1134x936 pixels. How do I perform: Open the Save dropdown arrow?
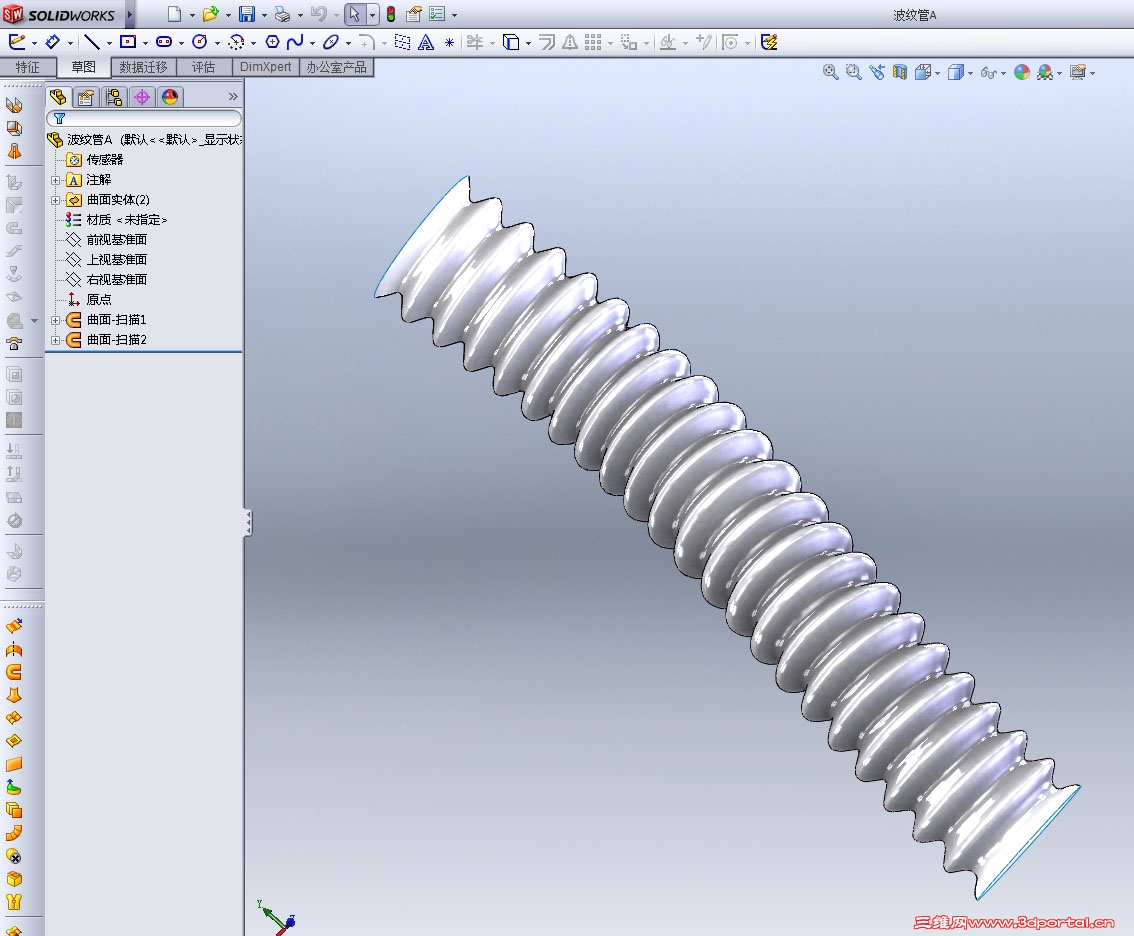pyautogui.click(x=264, y=14)
